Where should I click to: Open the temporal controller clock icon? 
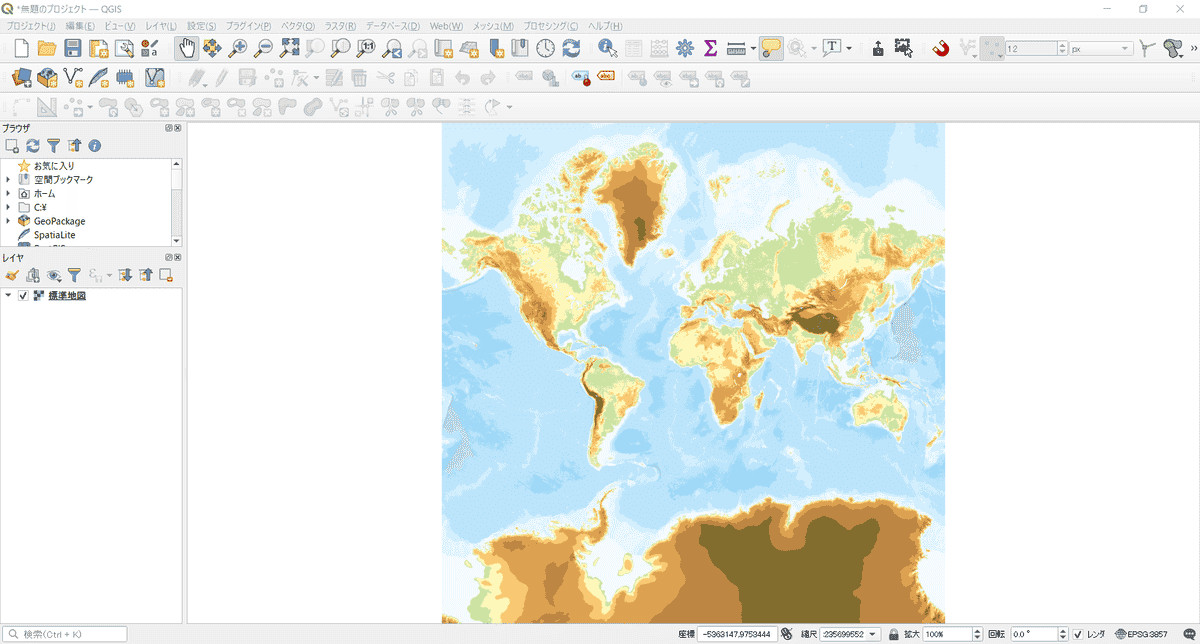[x=546, y=48]
